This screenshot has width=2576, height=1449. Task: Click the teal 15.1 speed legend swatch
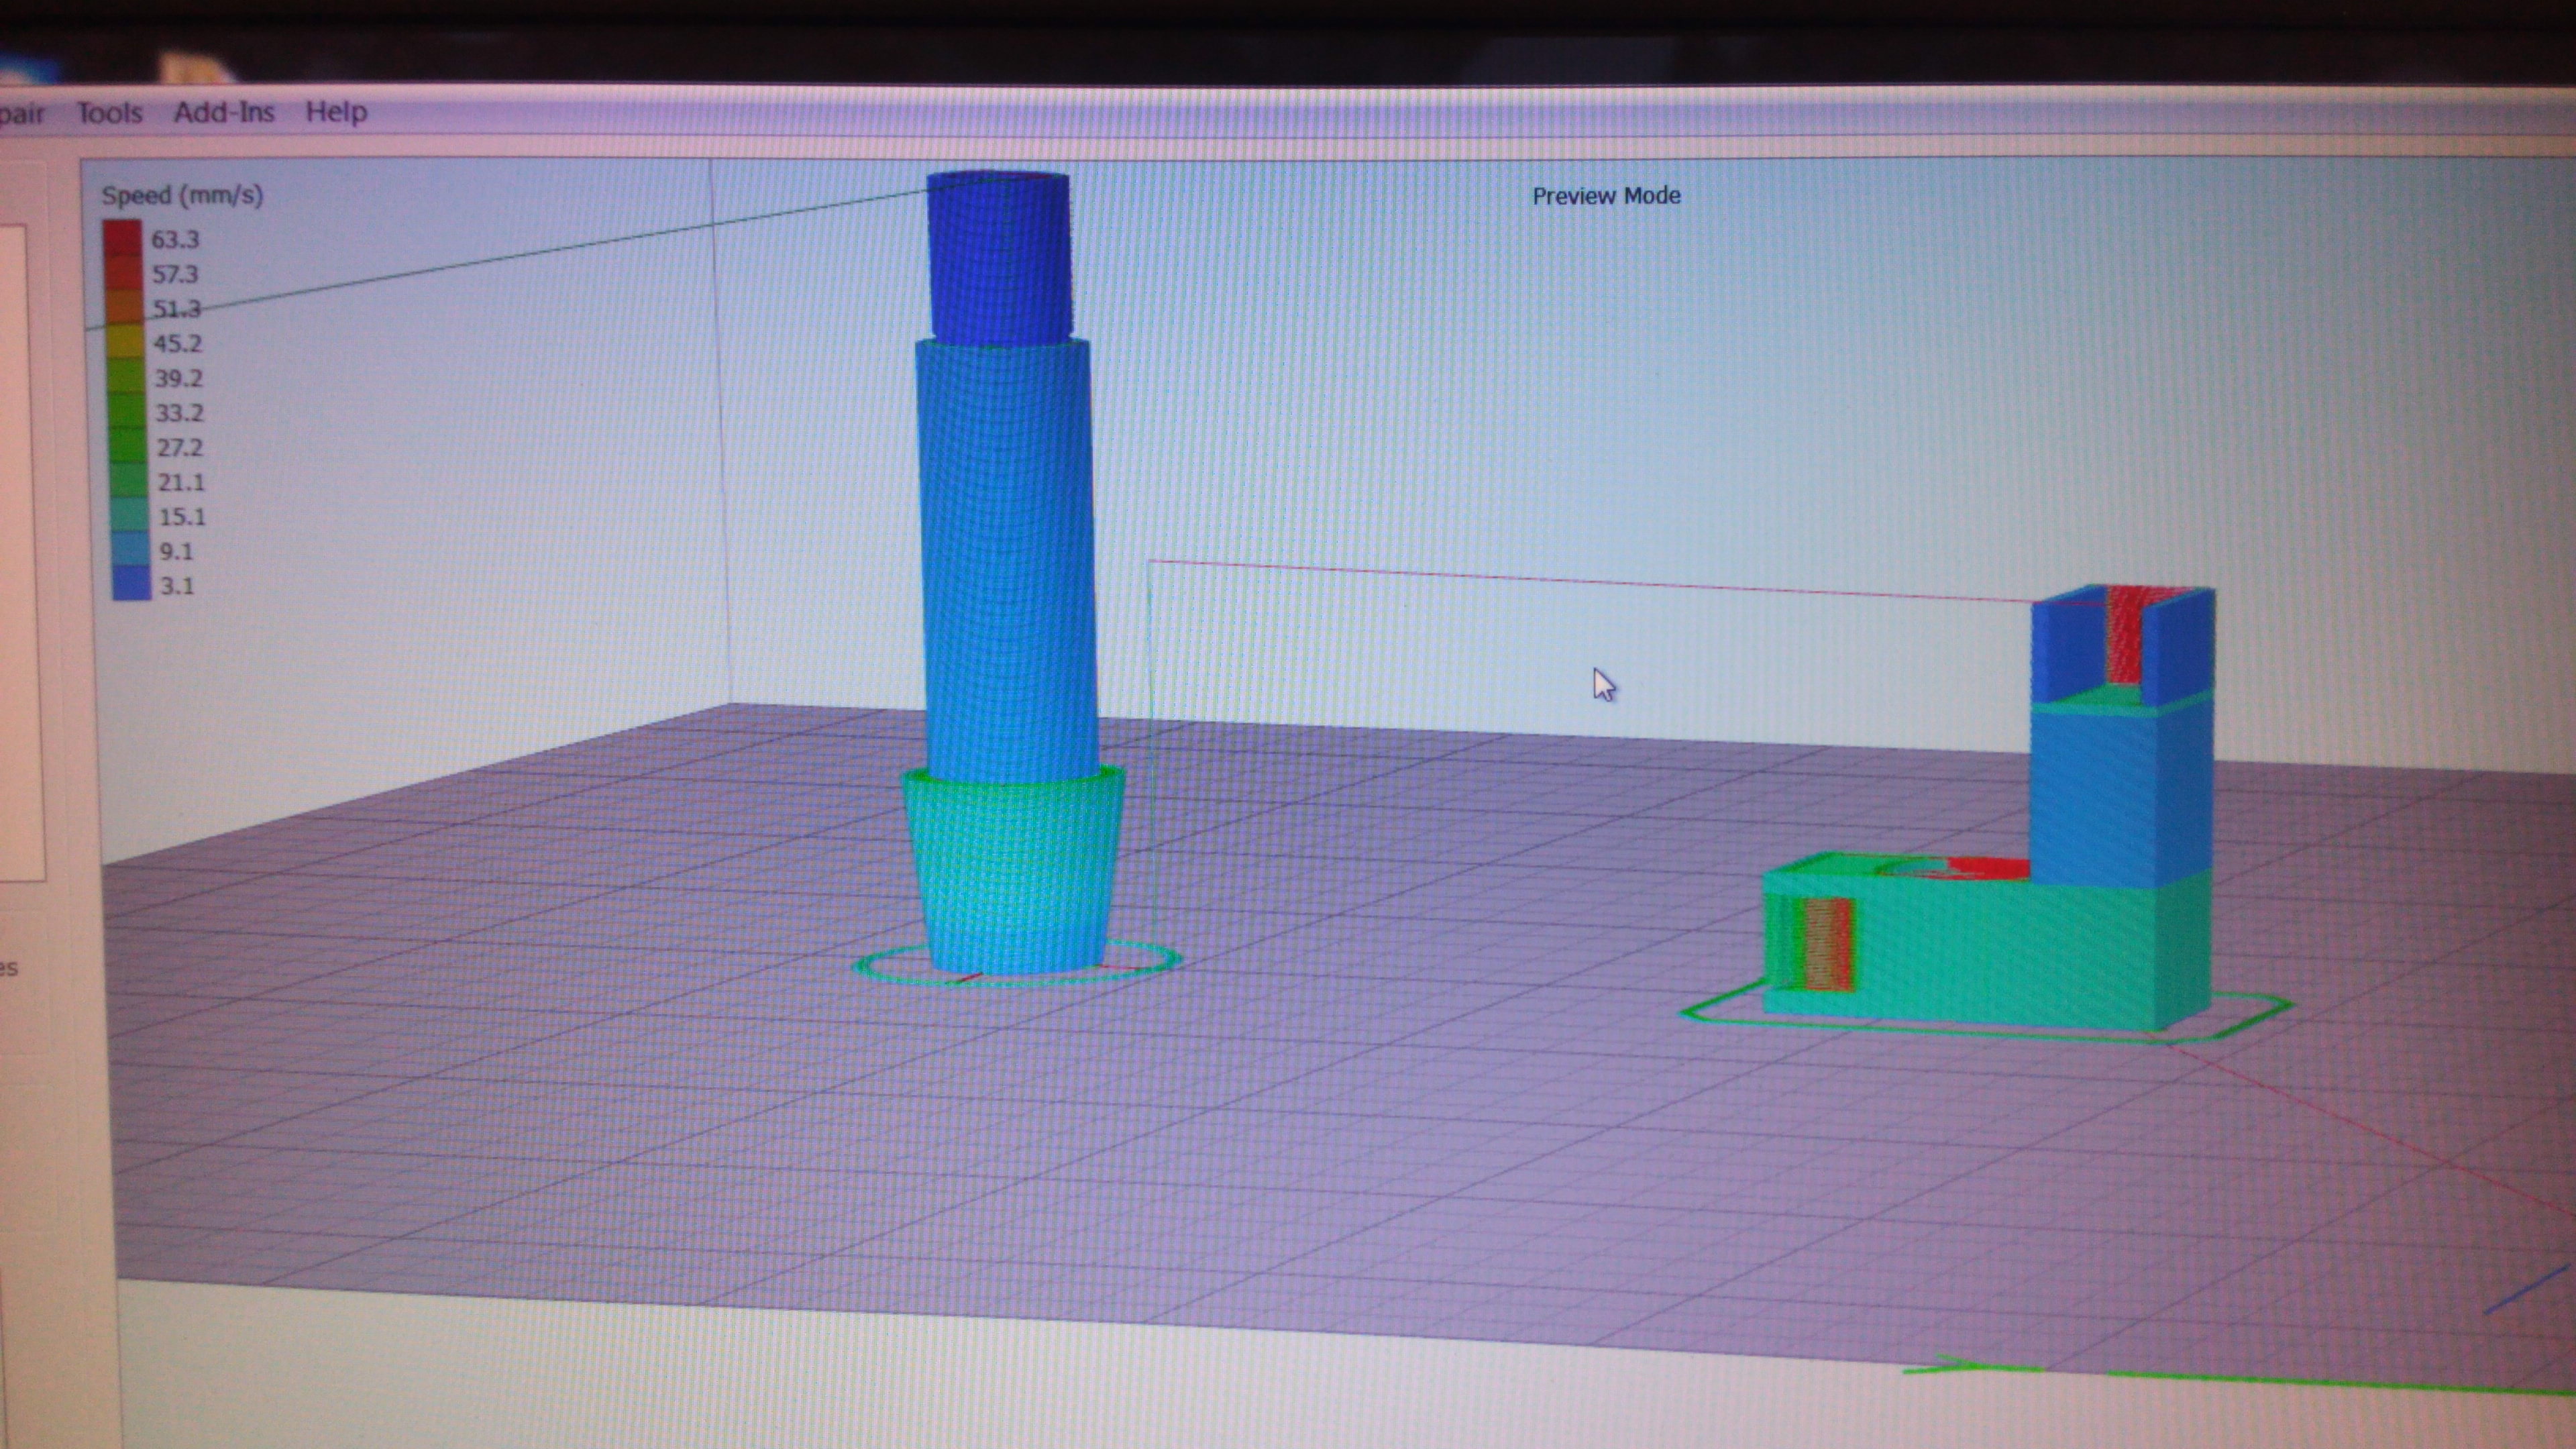(130, 515)
